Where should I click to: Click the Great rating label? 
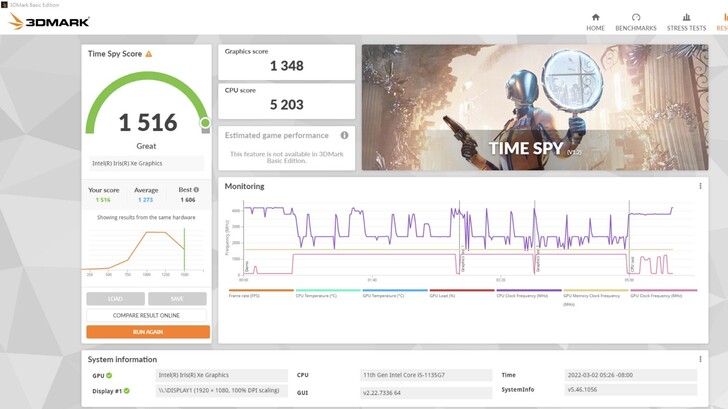(146, 146)
